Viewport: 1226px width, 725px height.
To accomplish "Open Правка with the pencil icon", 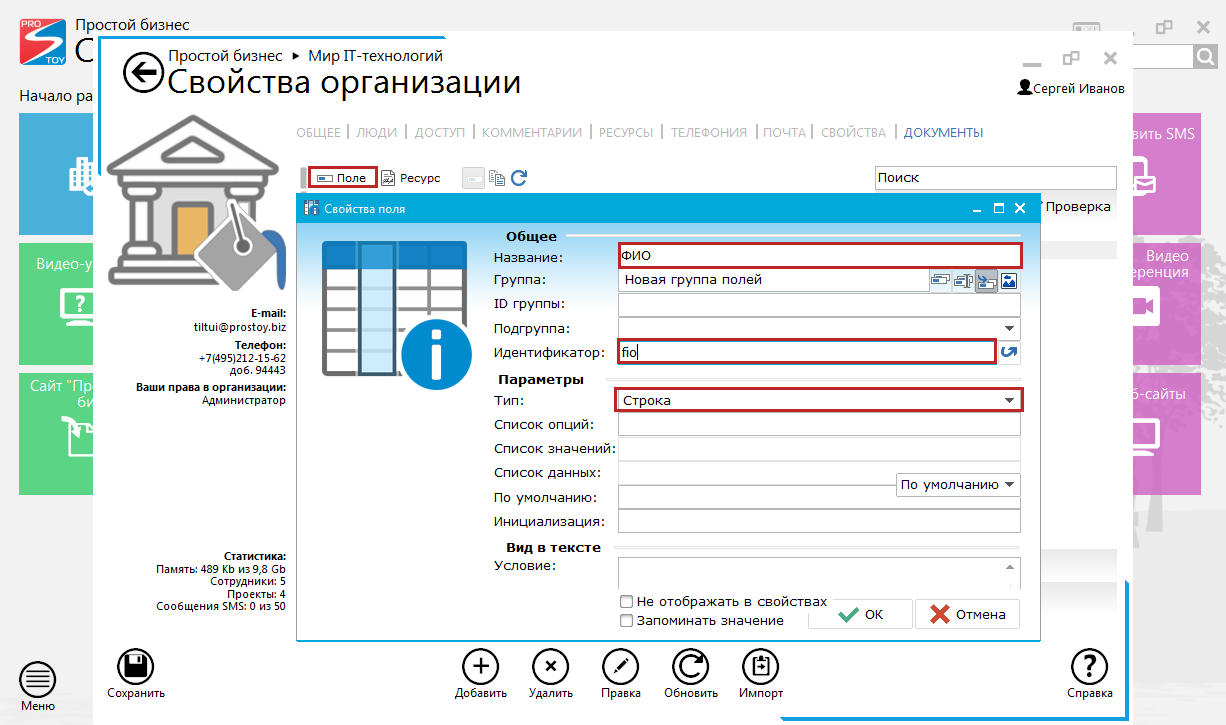I will tap(620, 667).
